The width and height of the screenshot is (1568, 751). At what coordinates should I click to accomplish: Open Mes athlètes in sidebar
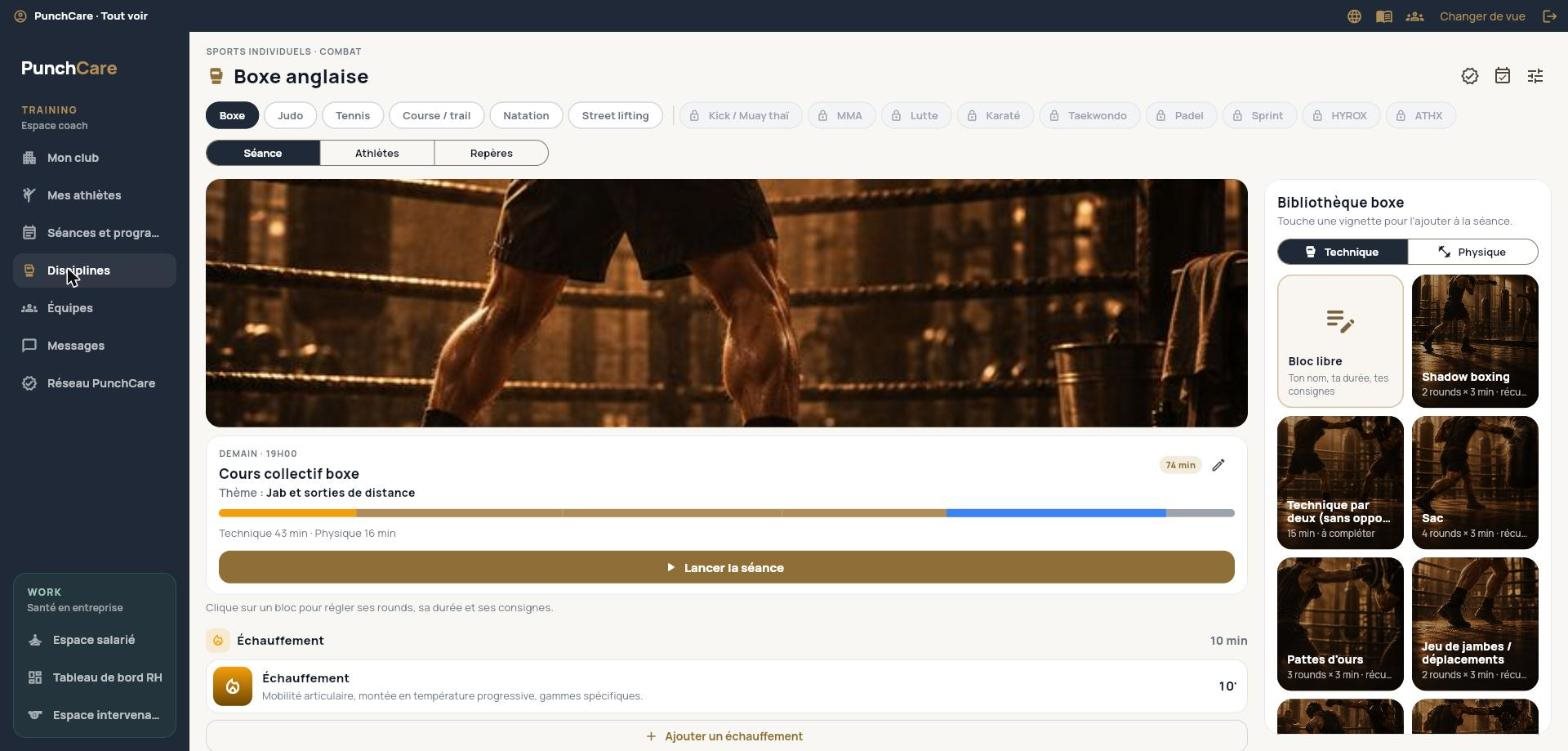pyautogui.click(x=94, y=196)
